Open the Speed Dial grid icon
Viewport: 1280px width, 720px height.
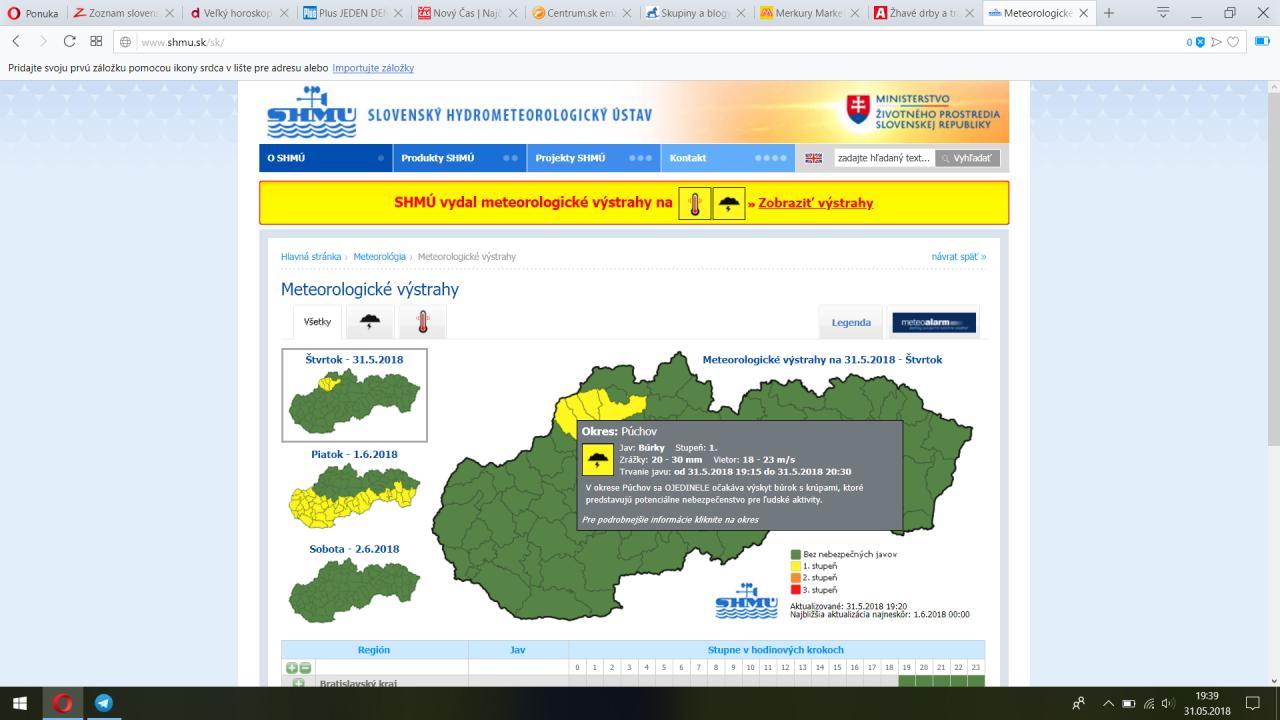[x=96, y=41]
